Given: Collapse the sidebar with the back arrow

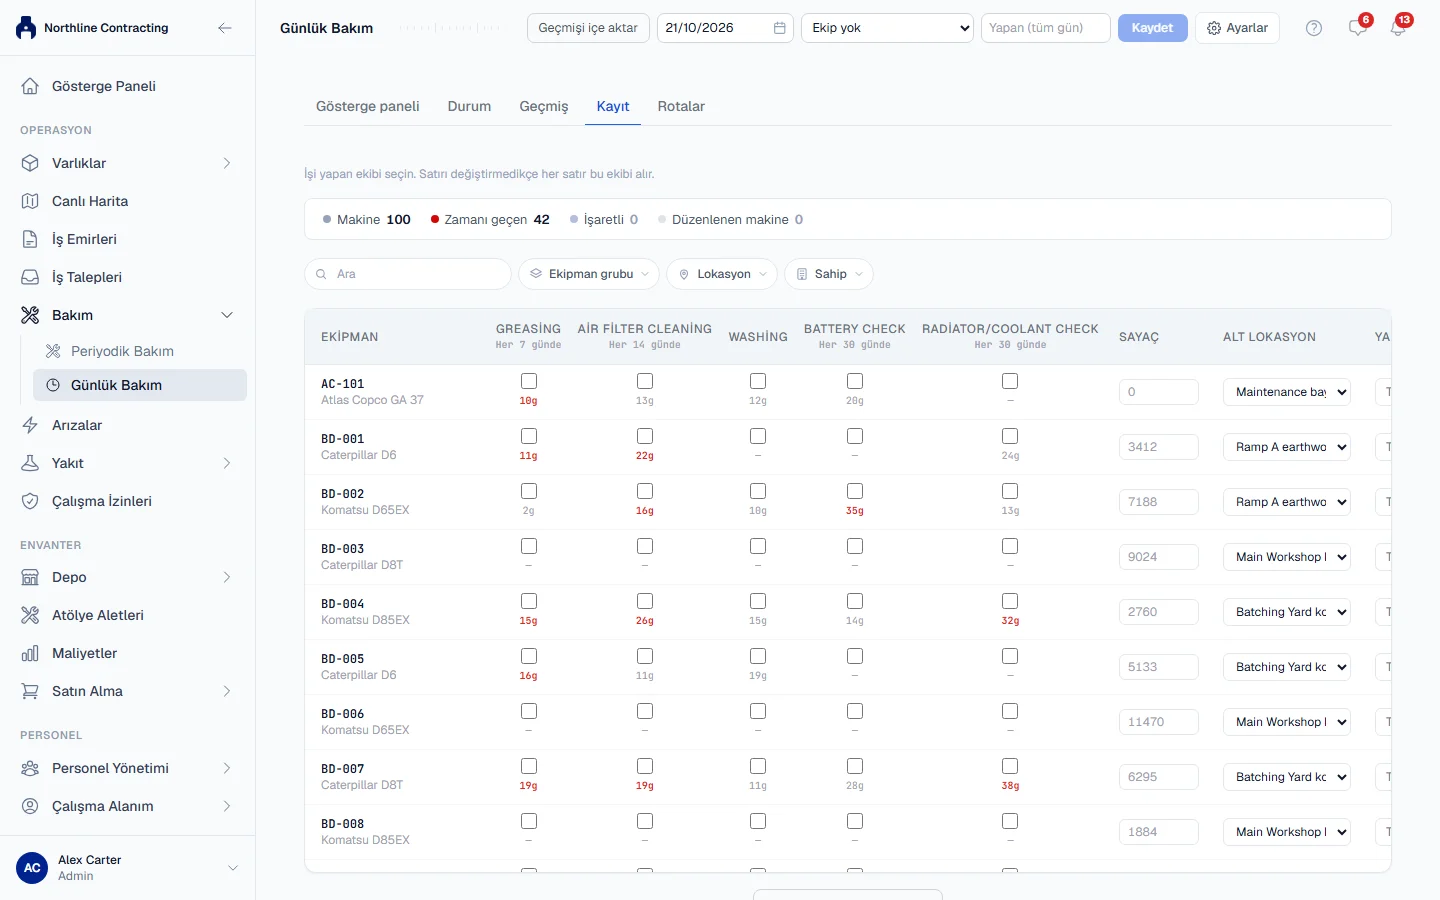Looking at the screenshot, I should point(225,28).
